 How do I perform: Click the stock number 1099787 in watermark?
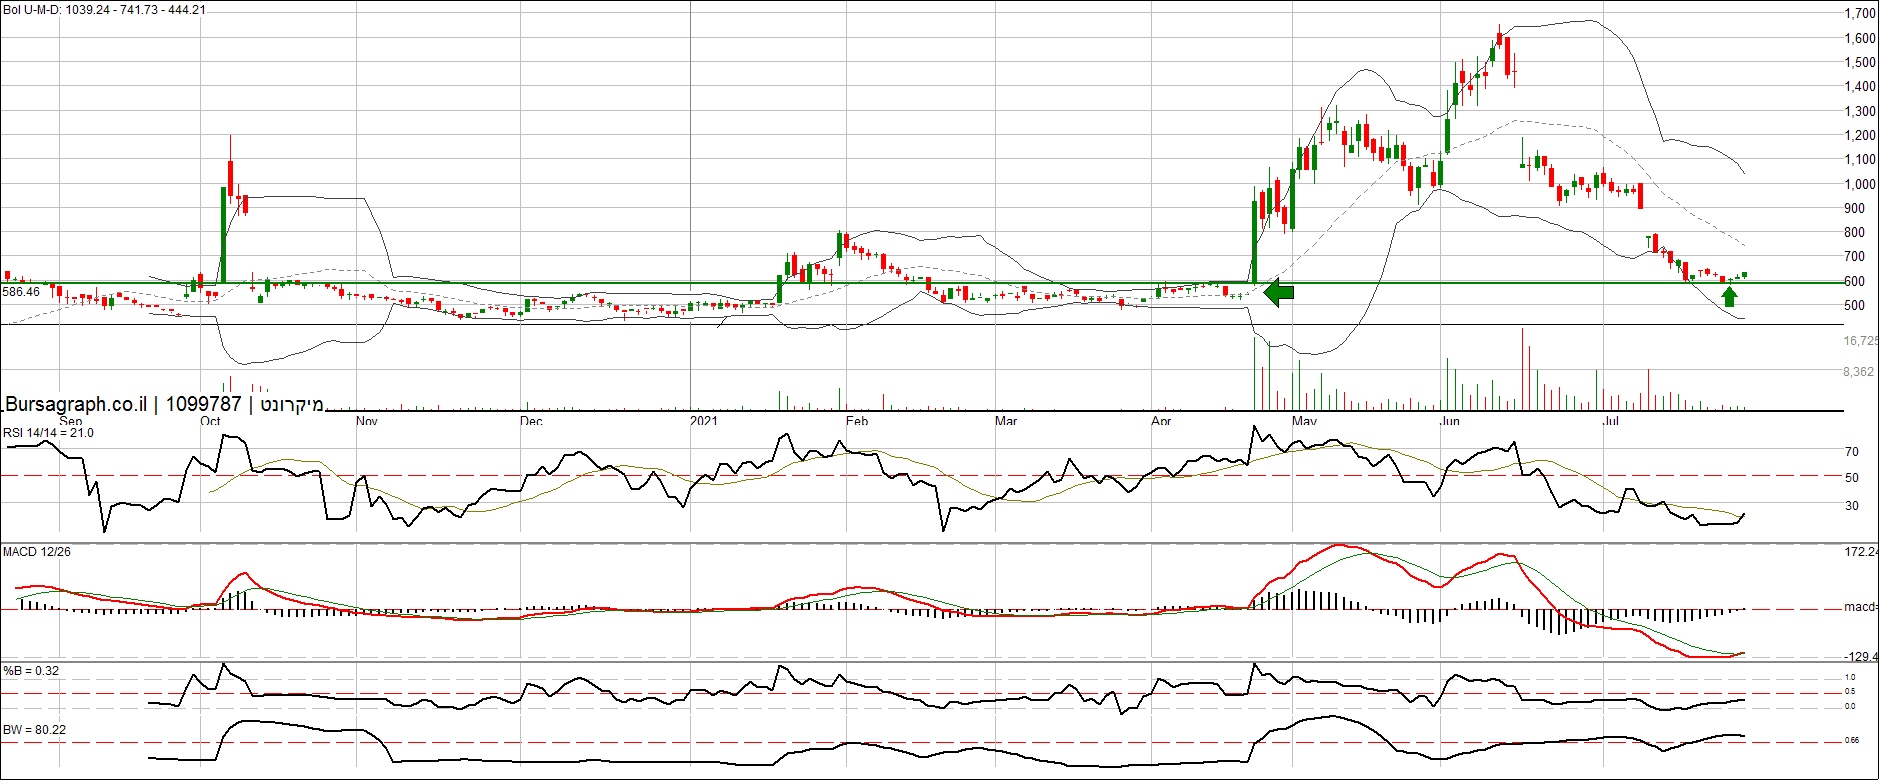(203, 404)
